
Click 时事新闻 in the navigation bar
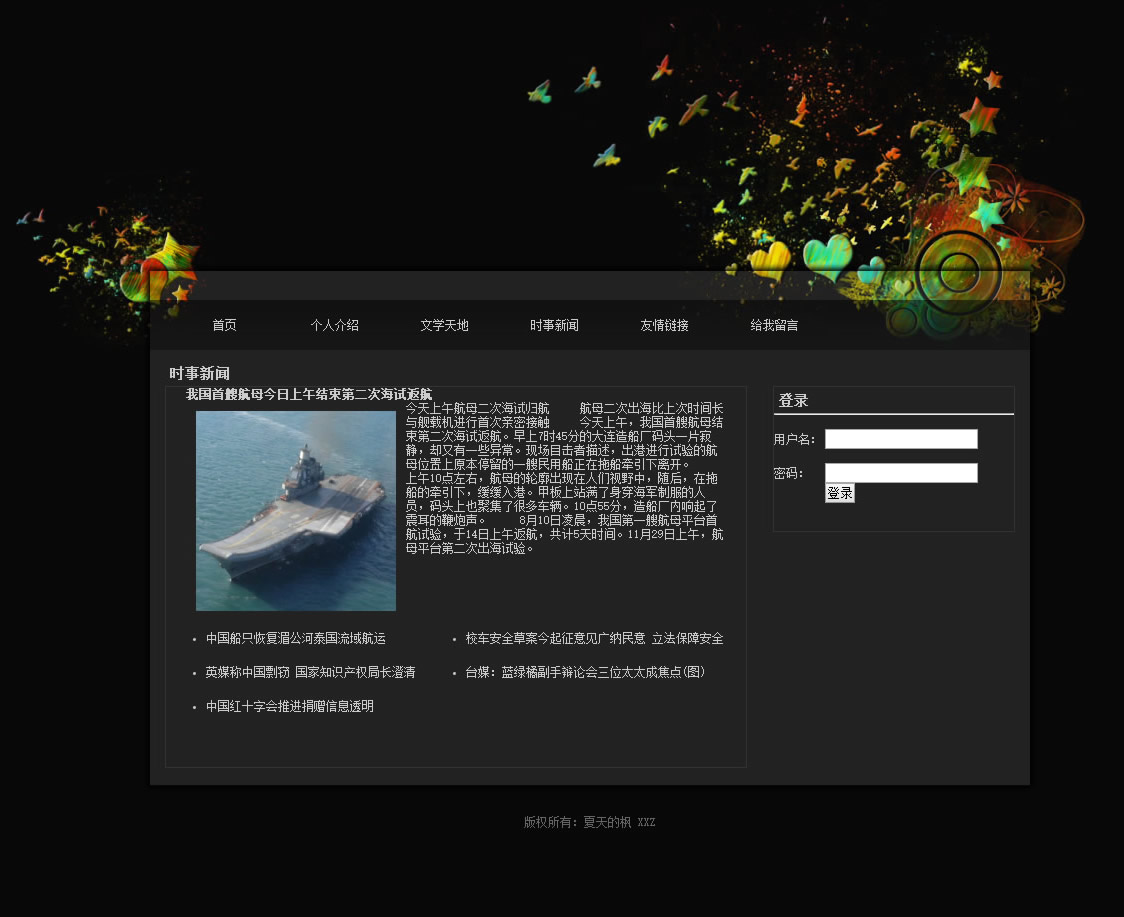(x=554, y=325)
